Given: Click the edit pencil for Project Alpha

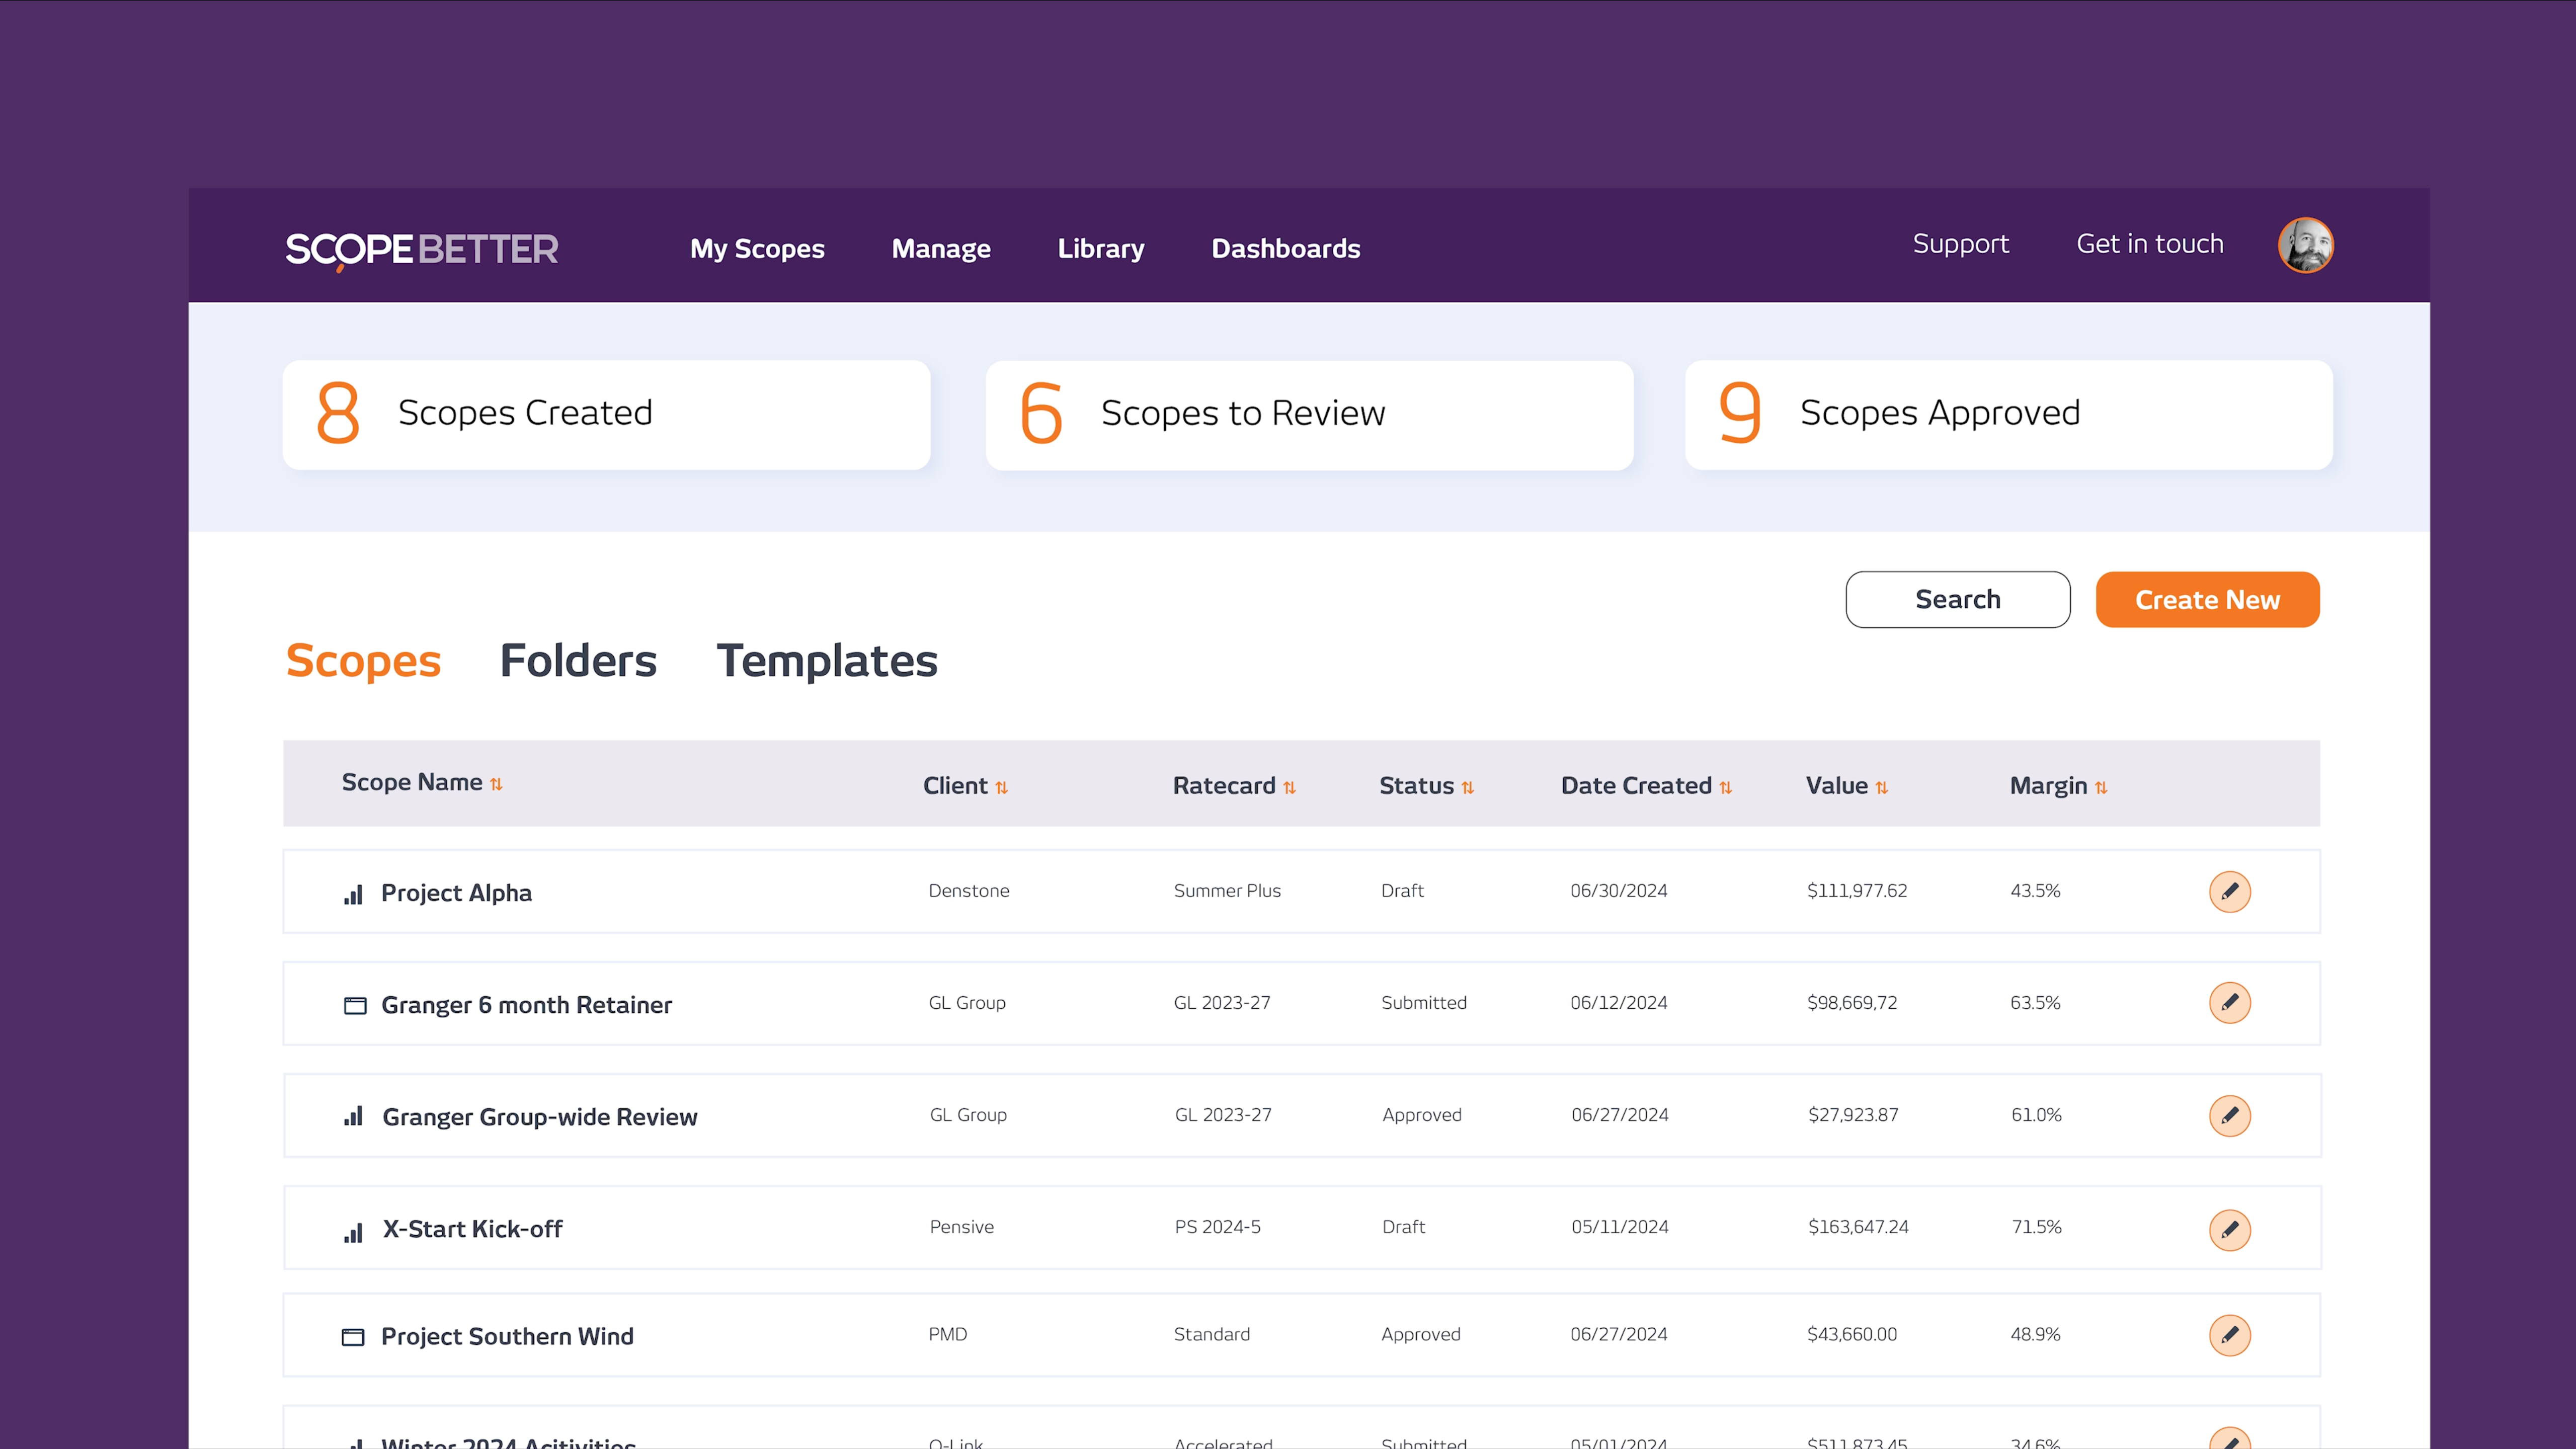Looking at the screenshot, I should point(2229,891).
